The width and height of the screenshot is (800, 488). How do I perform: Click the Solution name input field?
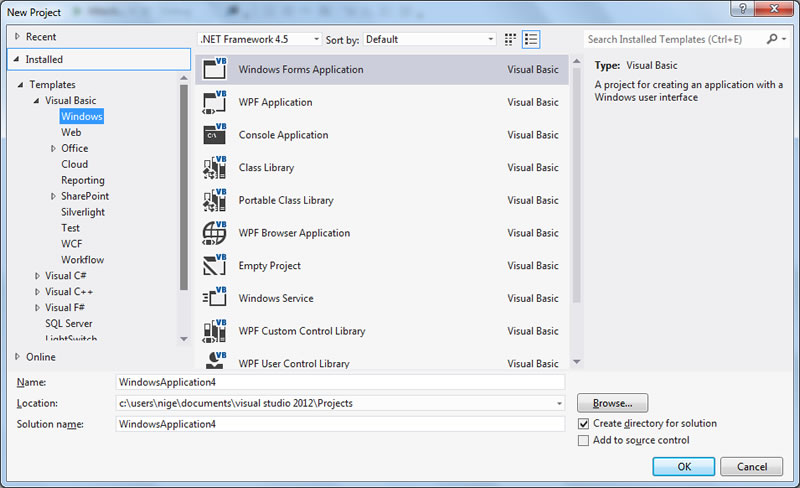point(340,424)
